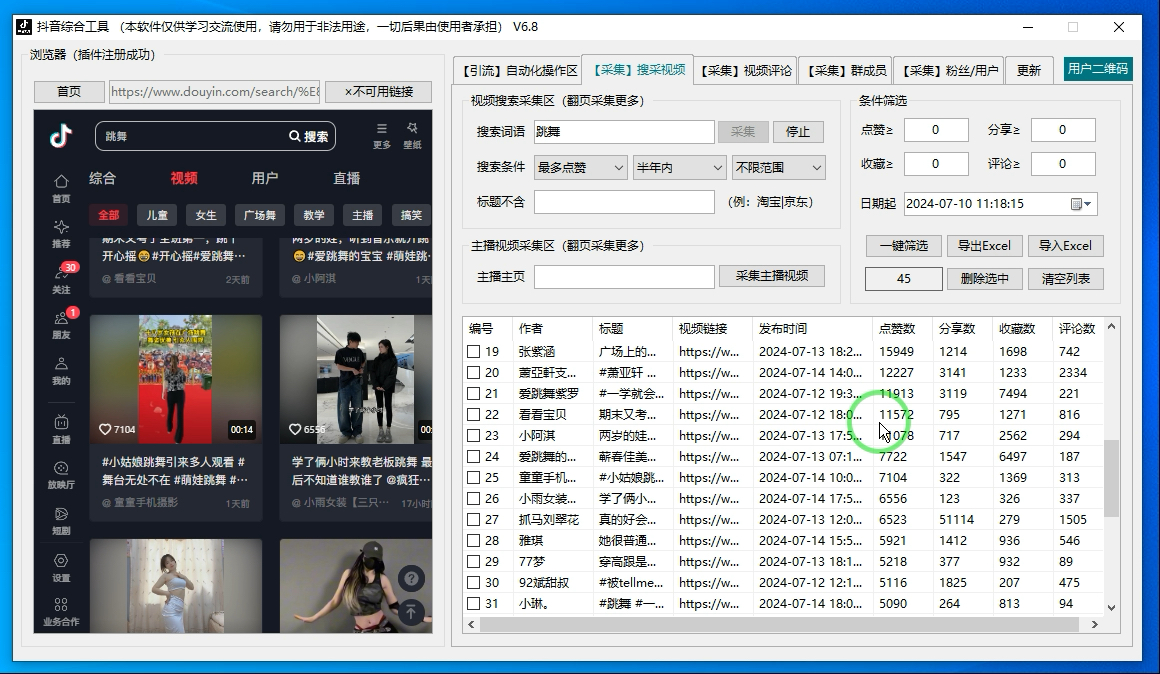Open the 更新 tab
Screen dimensions: 1160x674
1028,70
